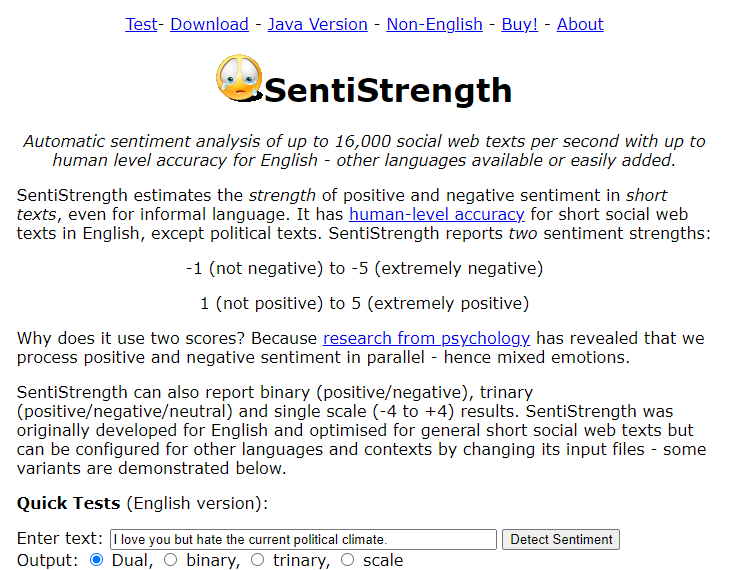Image resolution: width=732 pixels, height=570 pixels.
Task: Click the "-1 (not negative)" scale line
Action: click(364, 268)
